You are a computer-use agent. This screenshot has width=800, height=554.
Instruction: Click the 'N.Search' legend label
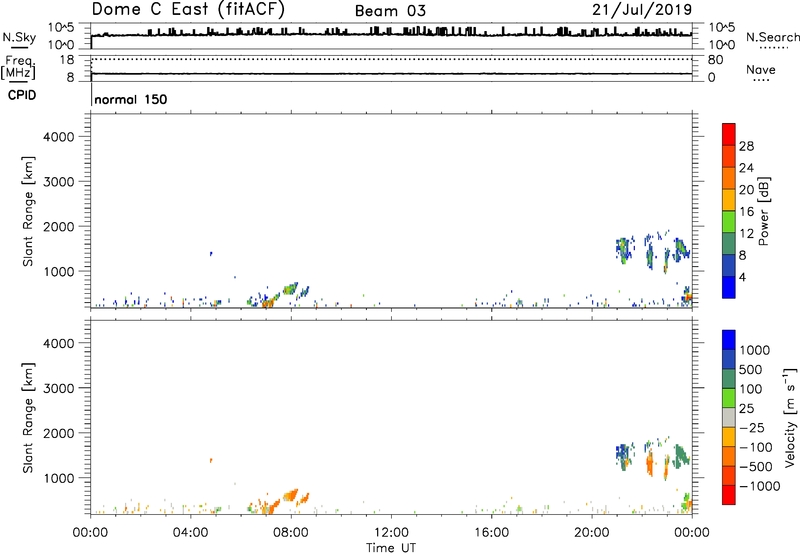pyautogui.click(x=772, y=37)
